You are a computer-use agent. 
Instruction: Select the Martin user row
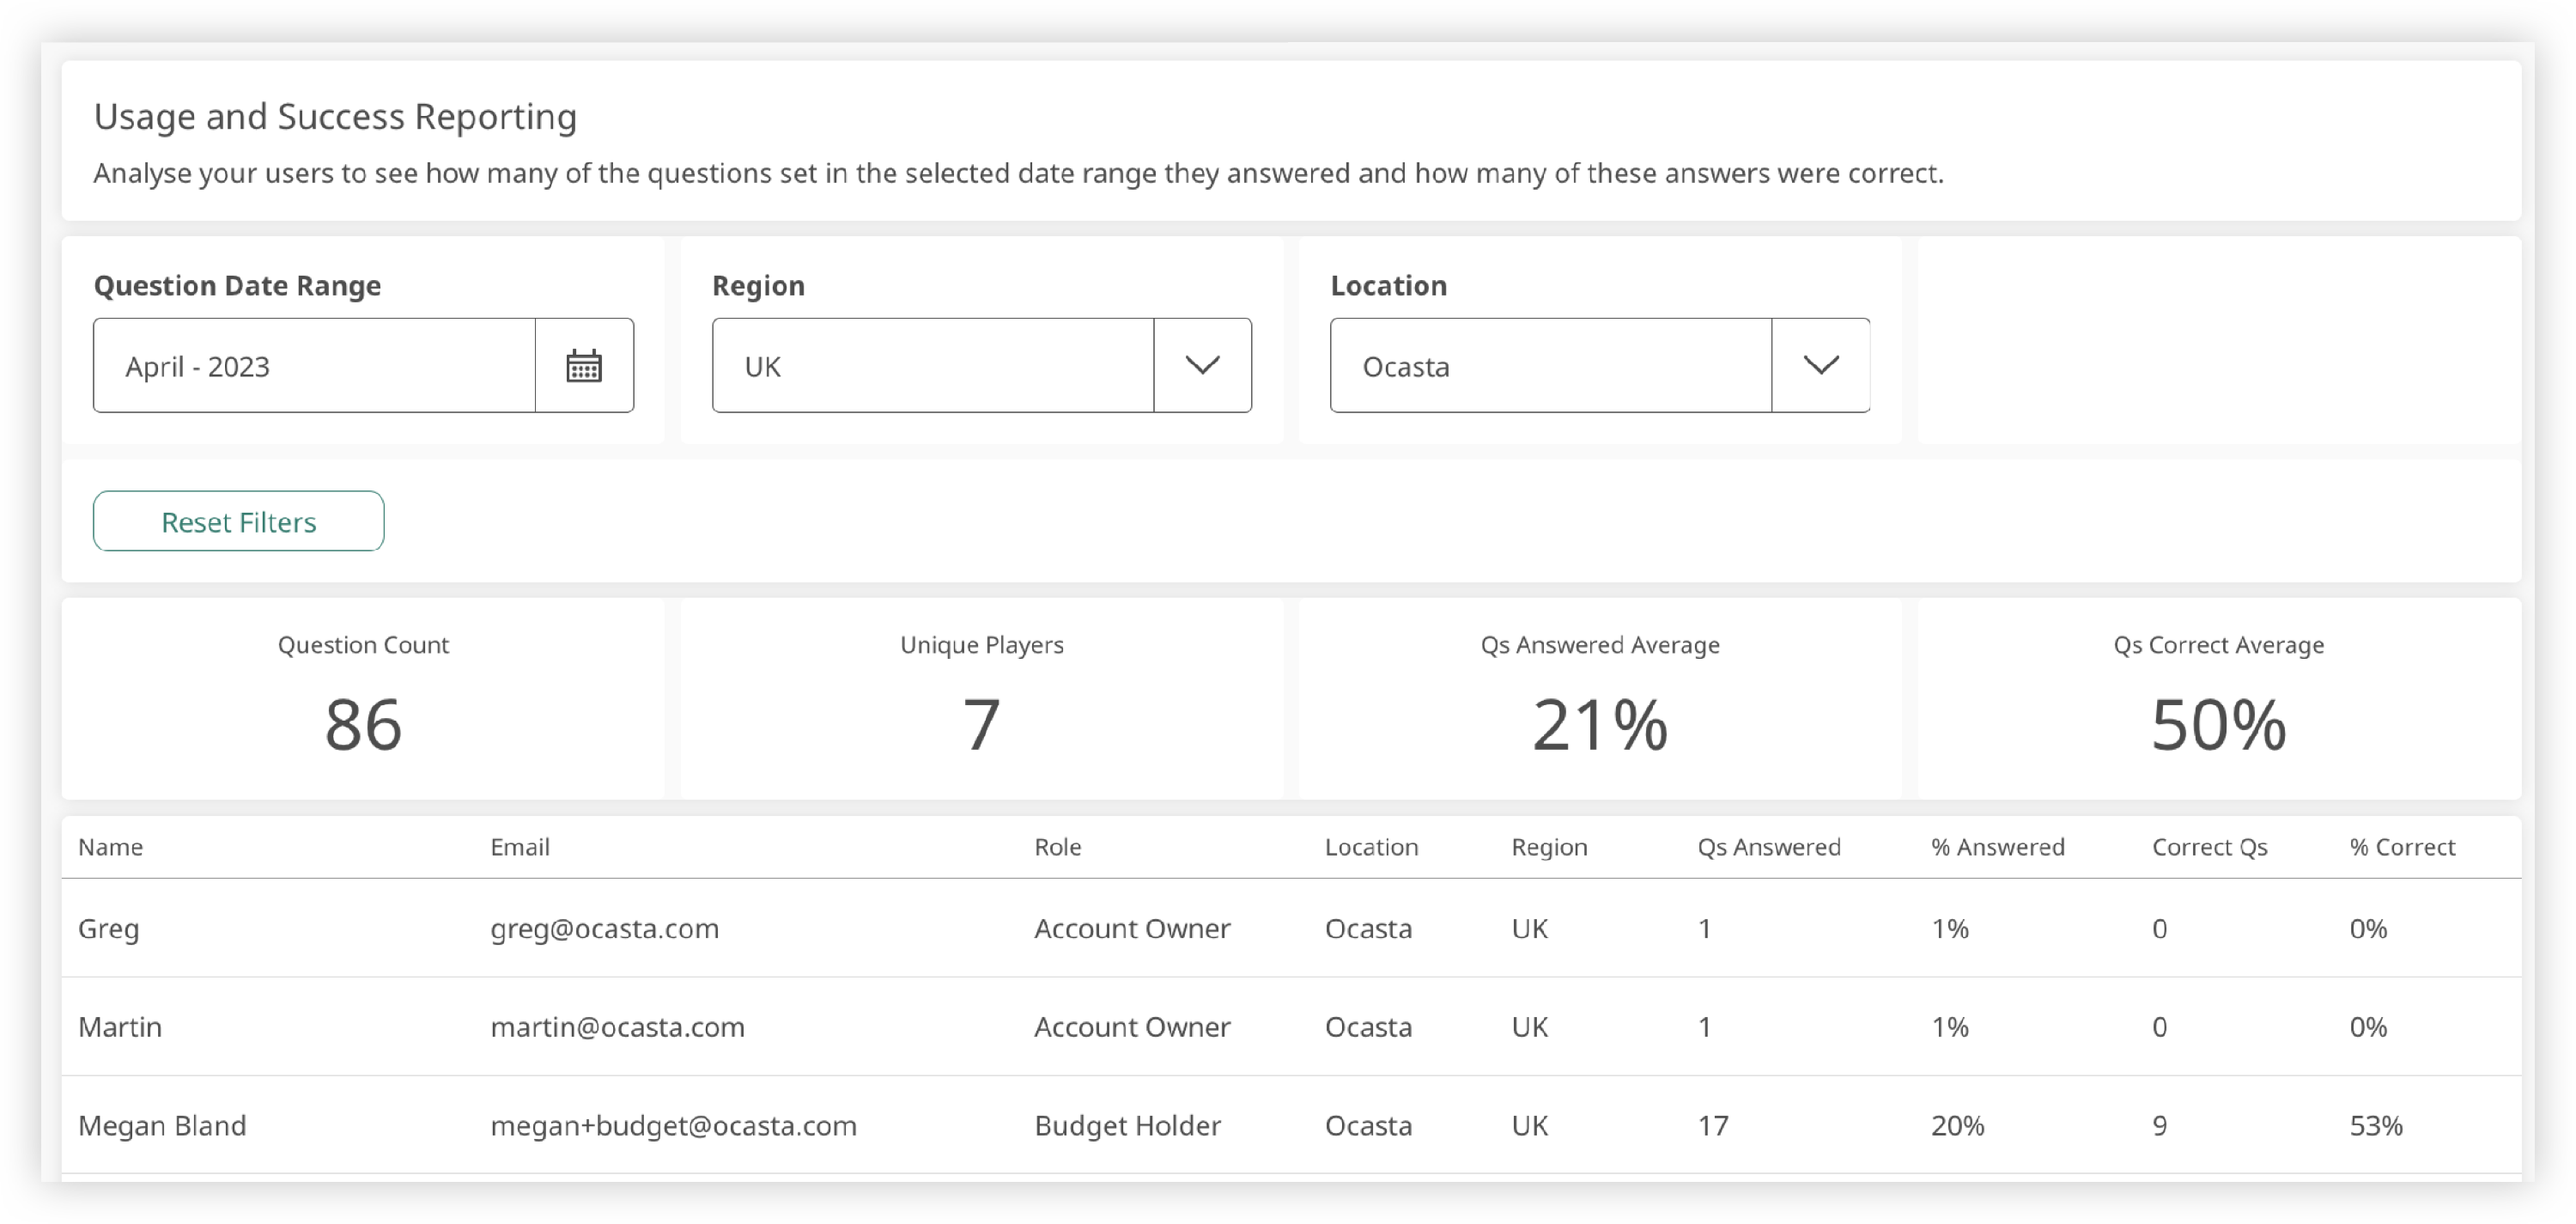[120, 1027]
